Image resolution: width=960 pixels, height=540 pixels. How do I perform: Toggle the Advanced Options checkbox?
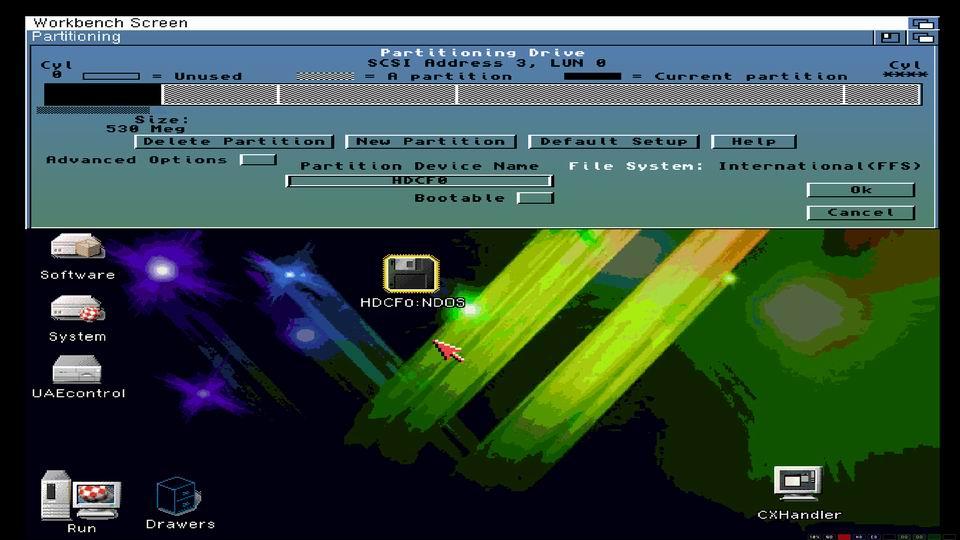[x=258, y=160]
